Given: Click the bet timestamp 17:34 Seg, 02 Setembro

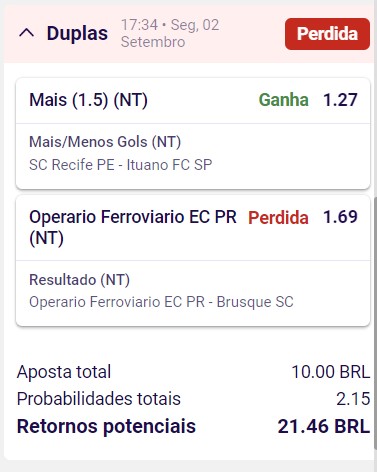Looking at the screenshot, I should (x=170, y=33).
